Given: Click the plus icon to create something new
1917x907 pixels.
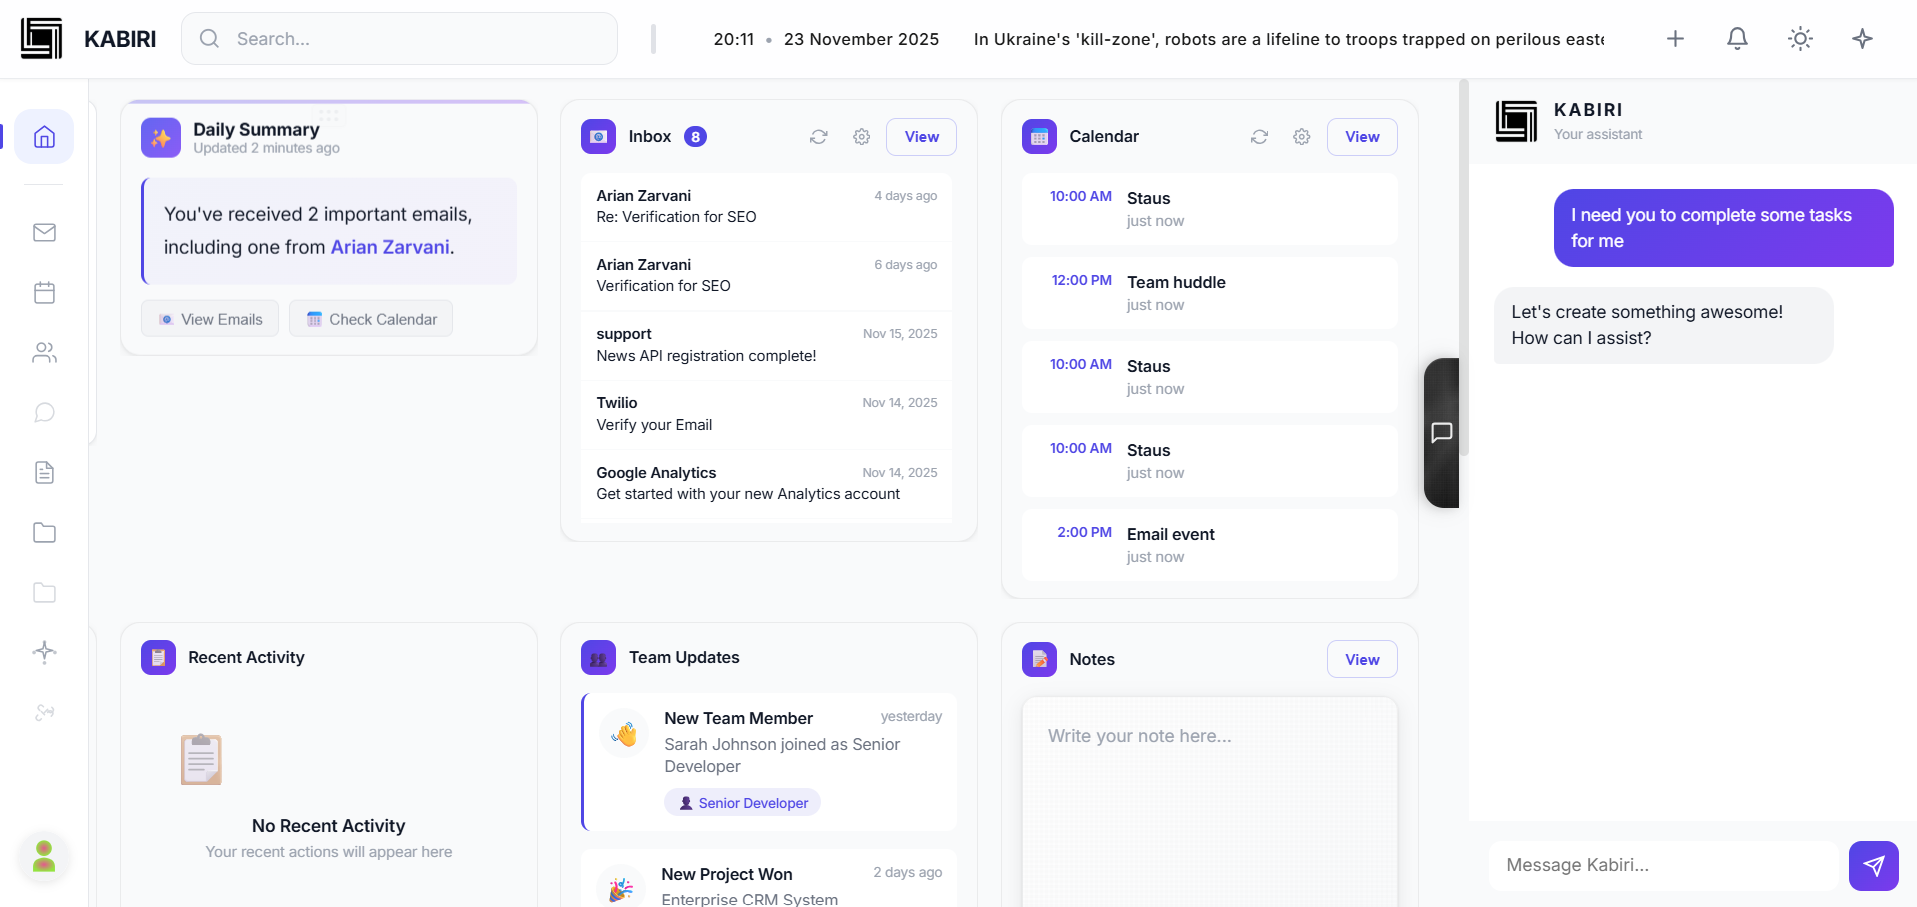Looking at the screenshot, I should tap(1675, 38).
